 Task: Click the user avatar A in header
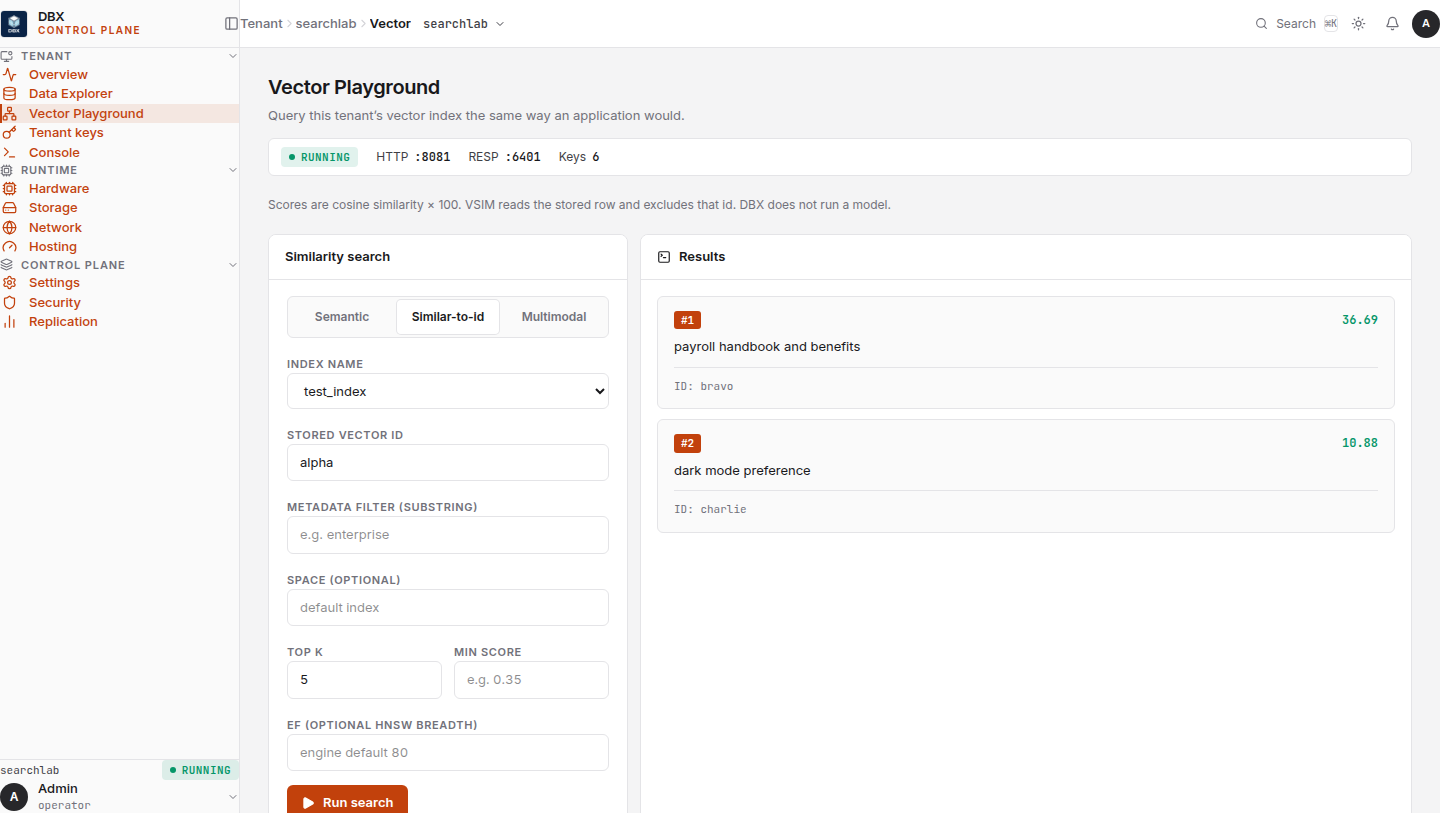click(x=1425, y=23)
